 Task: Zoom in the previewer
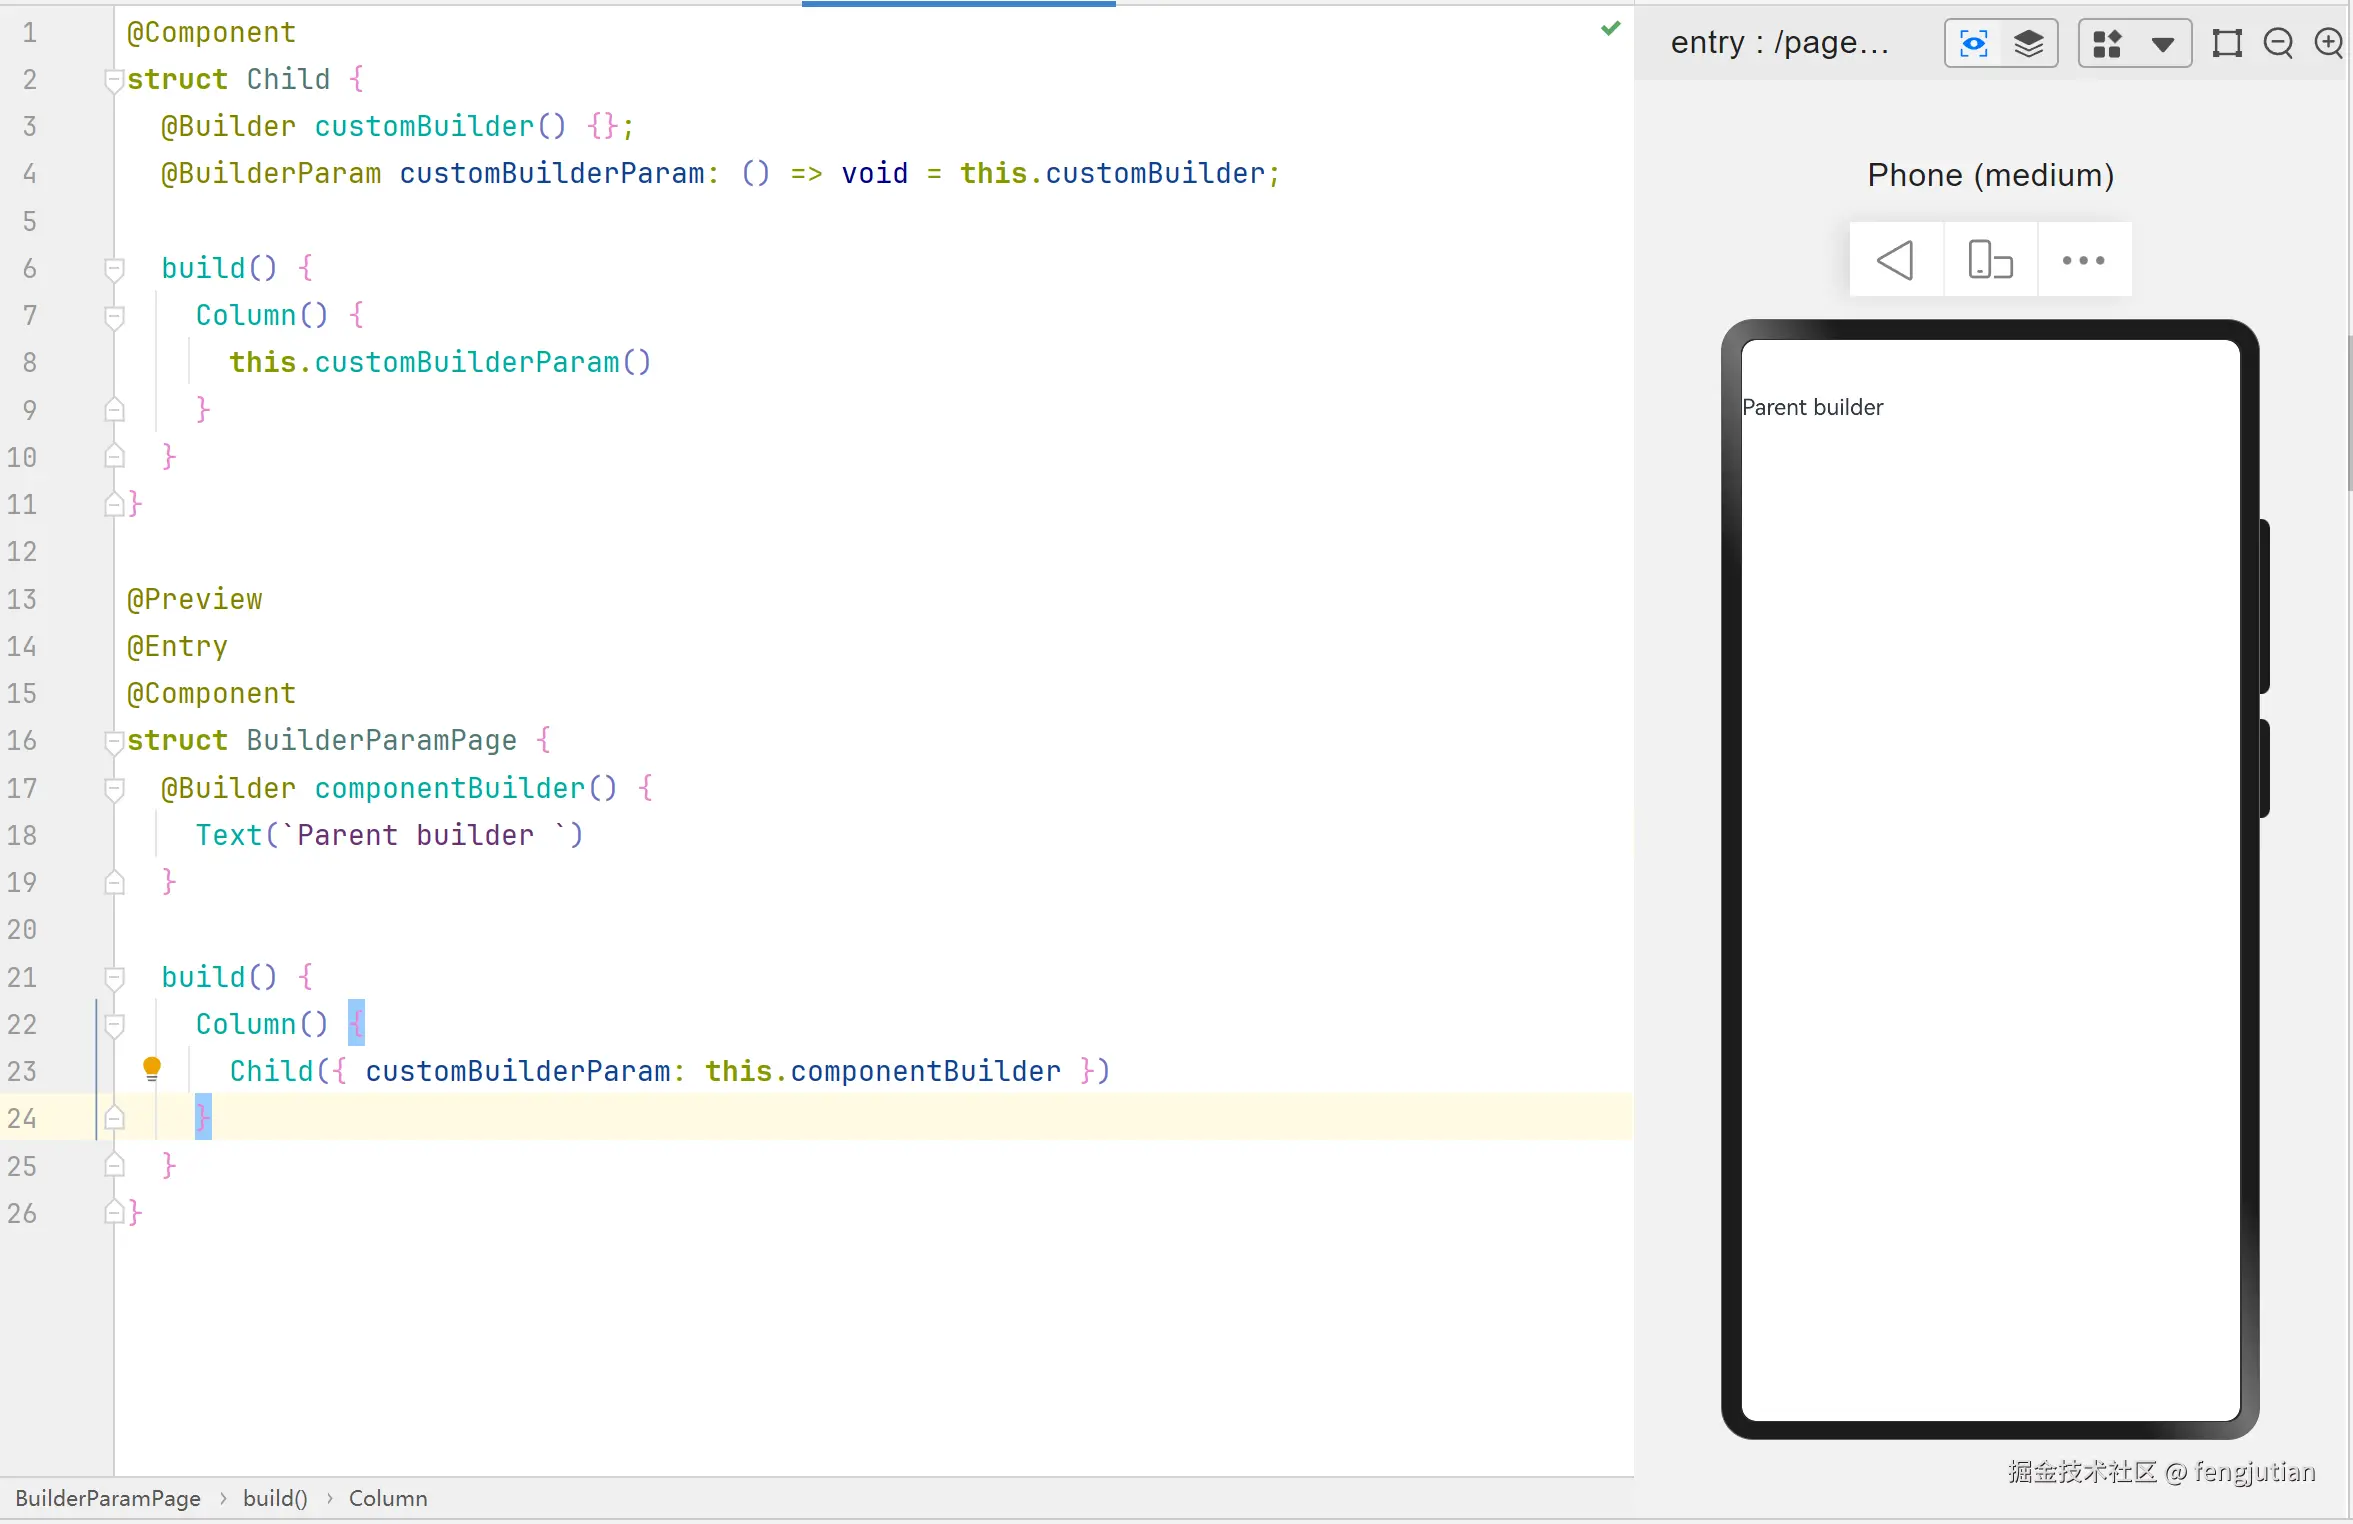pyautogui.click(x=2329, y=43)
